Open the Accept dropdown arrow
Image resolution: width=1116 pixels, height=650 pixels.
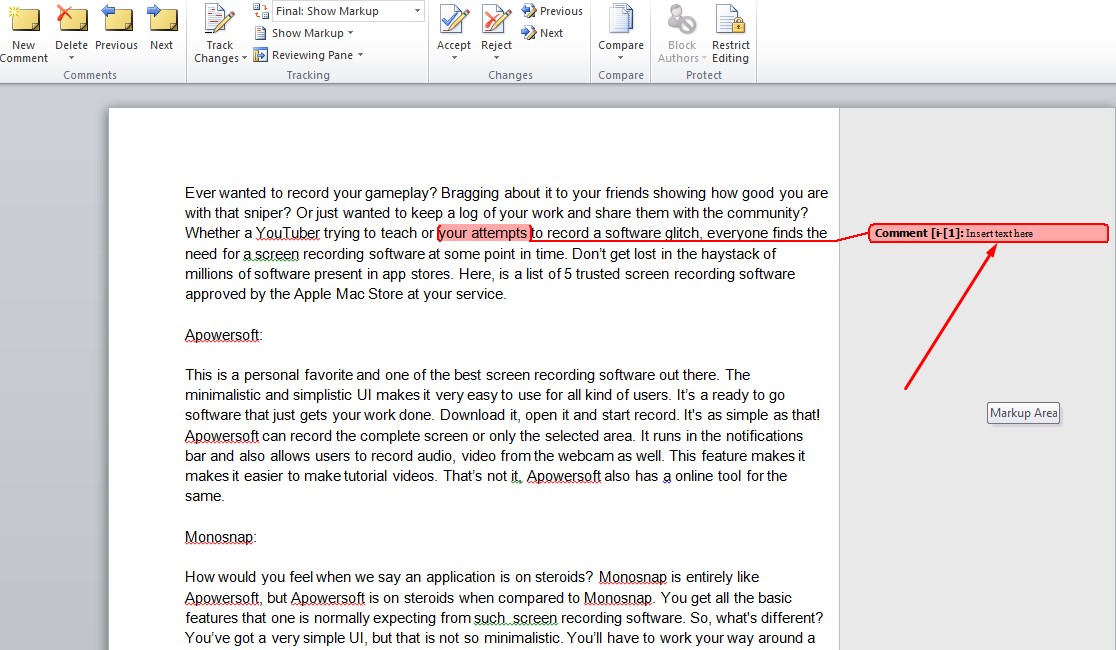coord(453,58)
